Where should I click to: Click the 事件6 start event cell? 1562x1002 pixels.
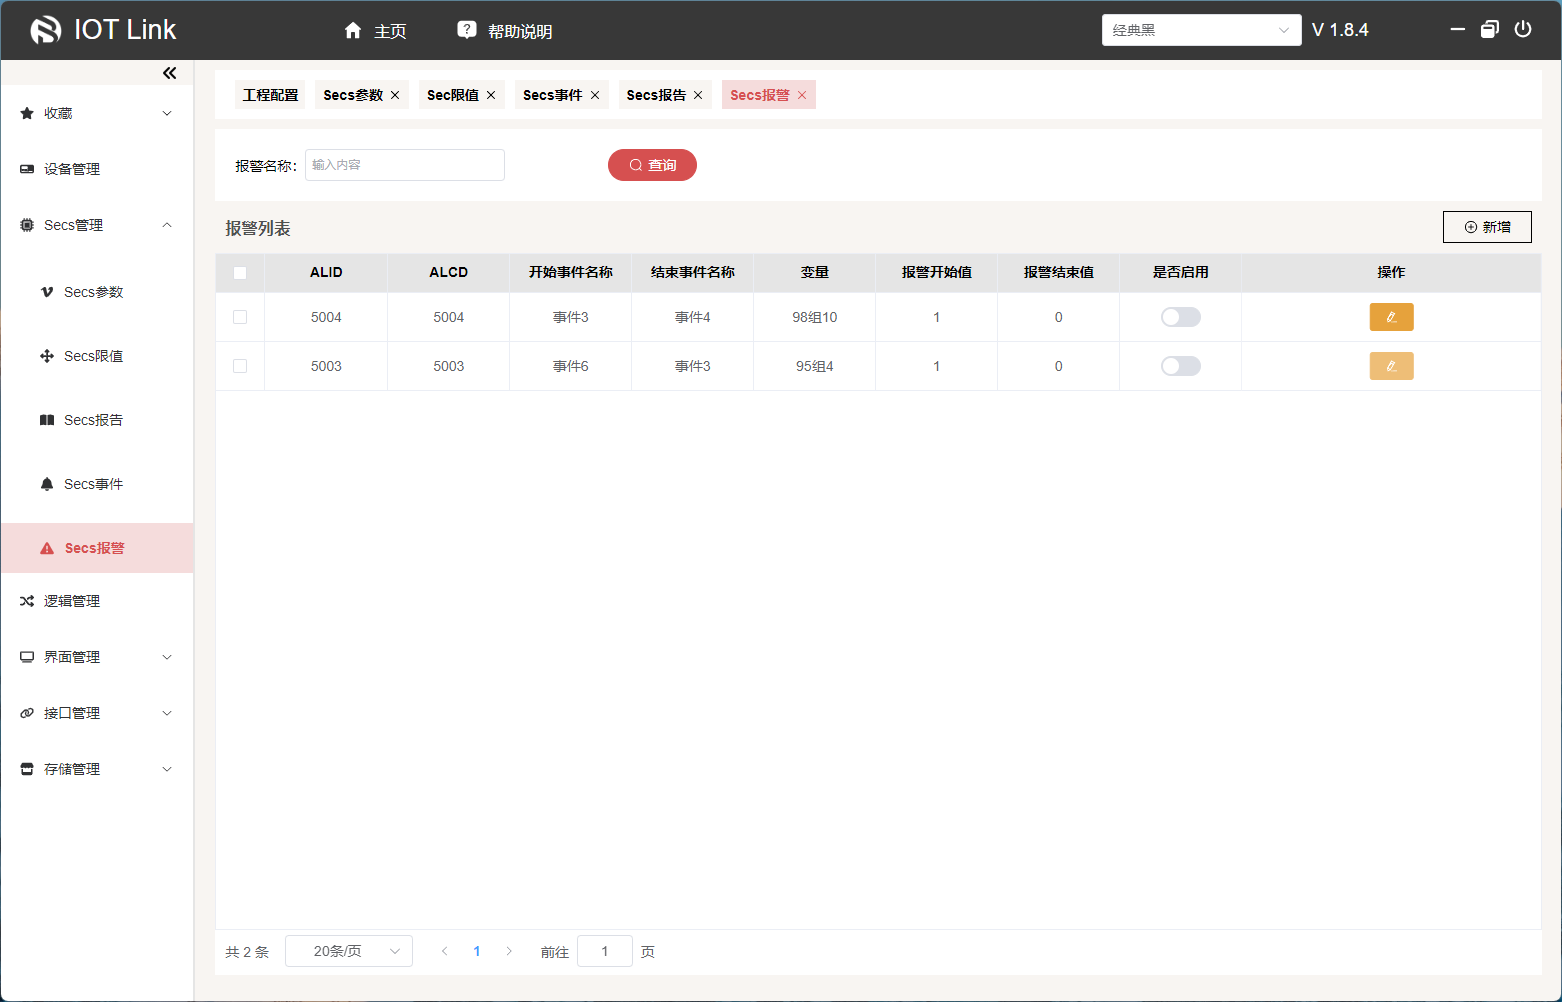[571, 366]
